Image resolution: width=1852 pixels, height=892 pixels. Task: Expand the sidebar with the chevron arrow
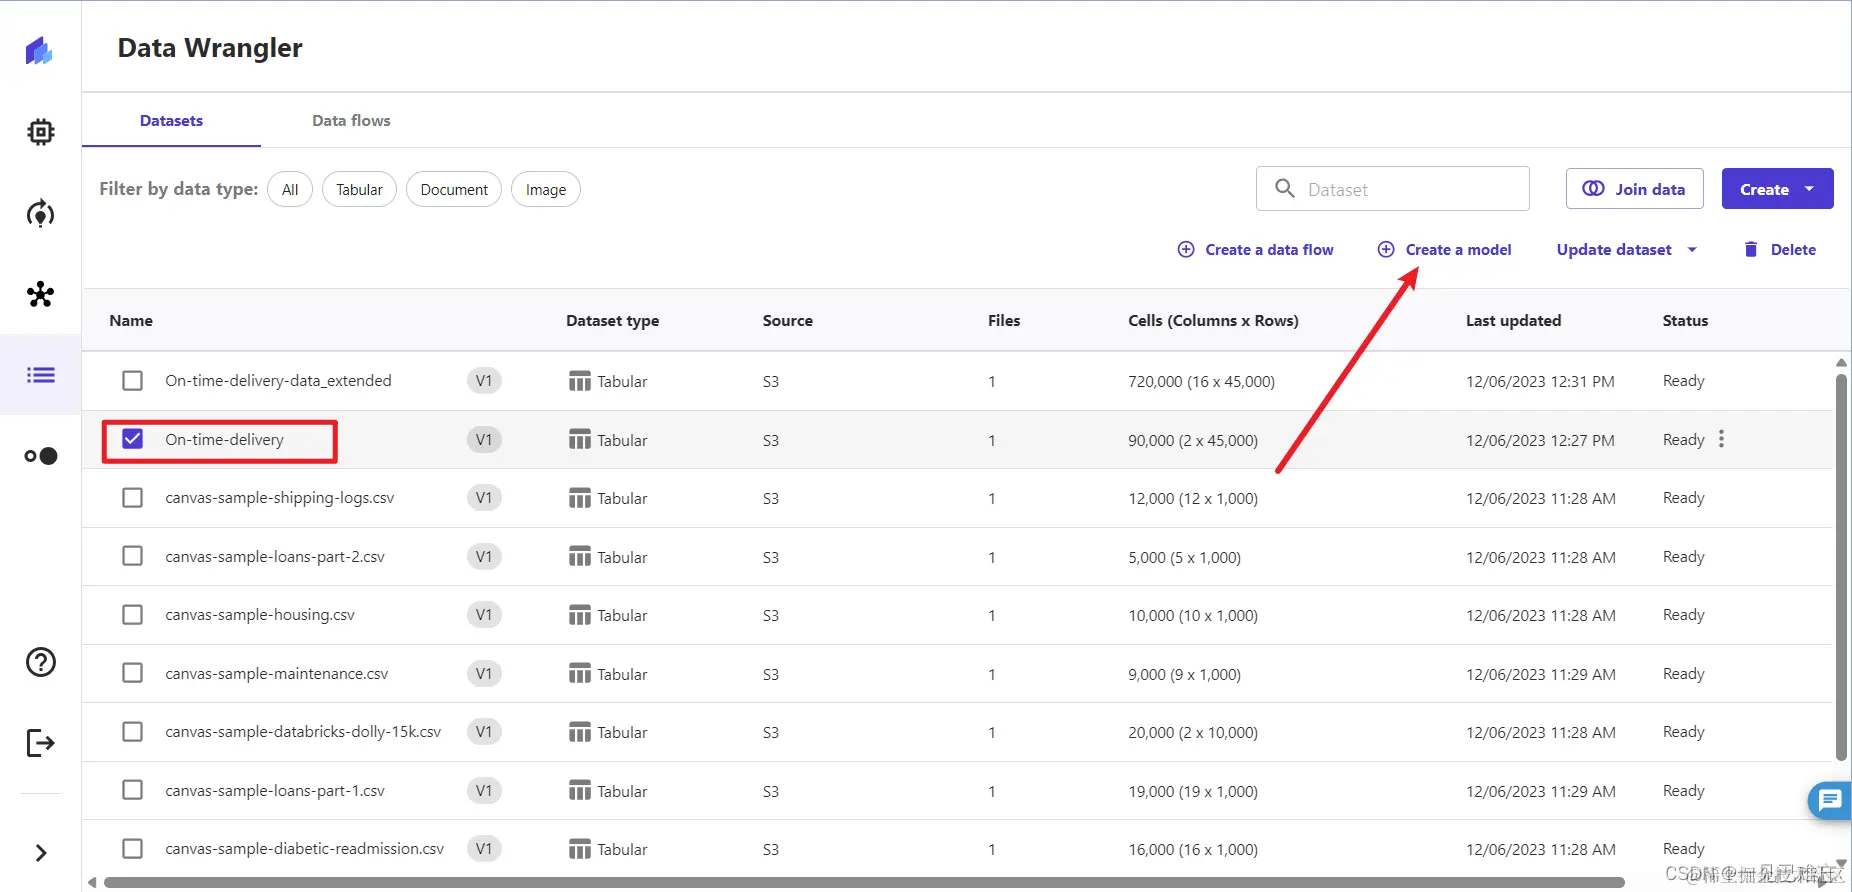(41, 853)
